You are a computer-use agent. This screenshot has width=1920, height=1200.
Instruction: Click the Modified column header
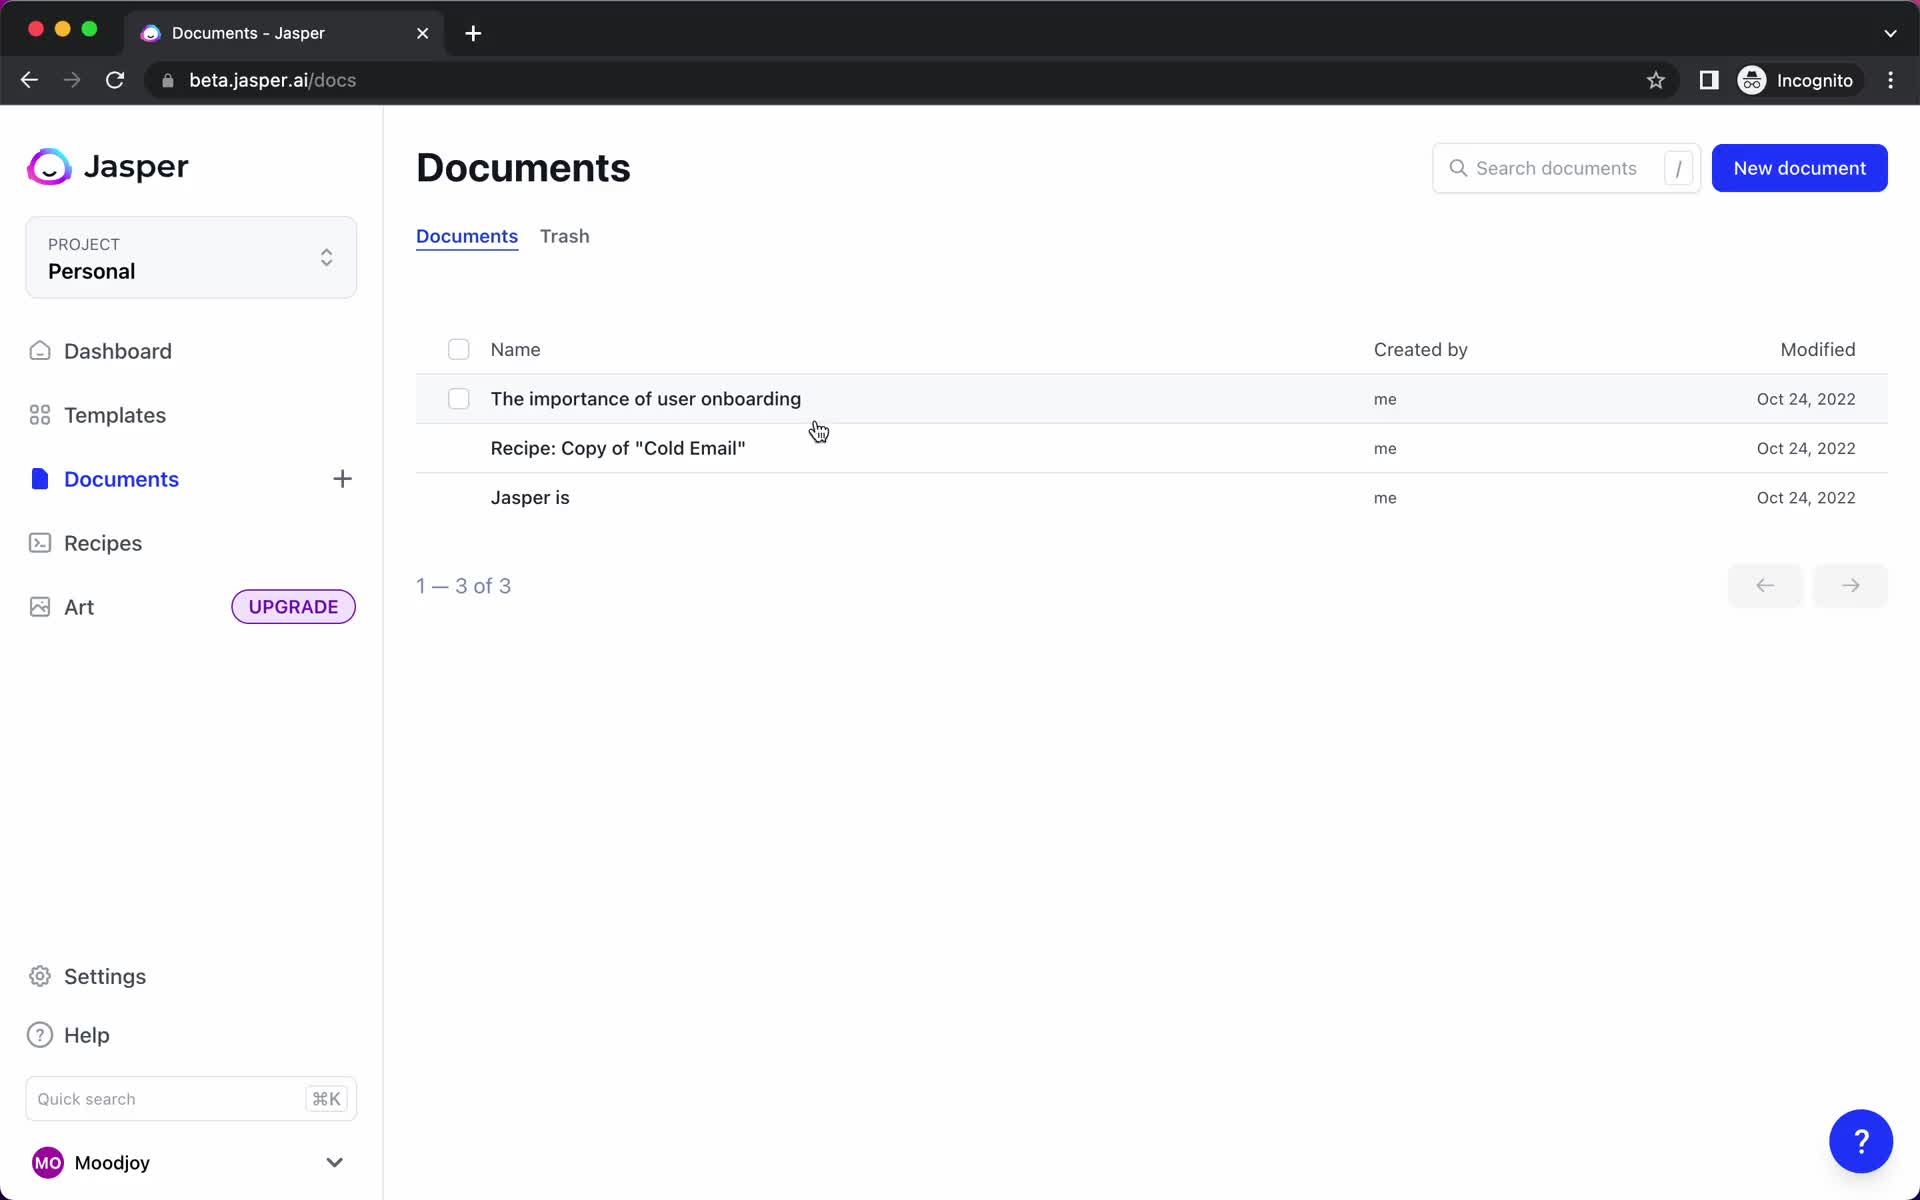click(1817, 349)
